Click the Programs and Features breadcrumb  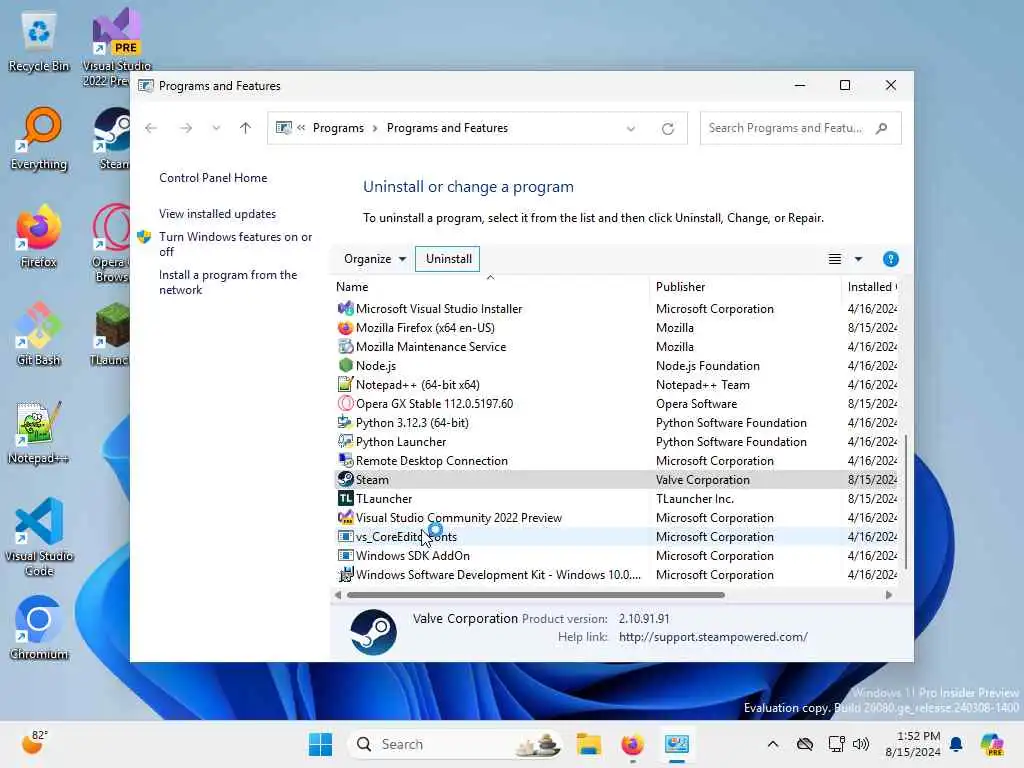coord(447,128)
